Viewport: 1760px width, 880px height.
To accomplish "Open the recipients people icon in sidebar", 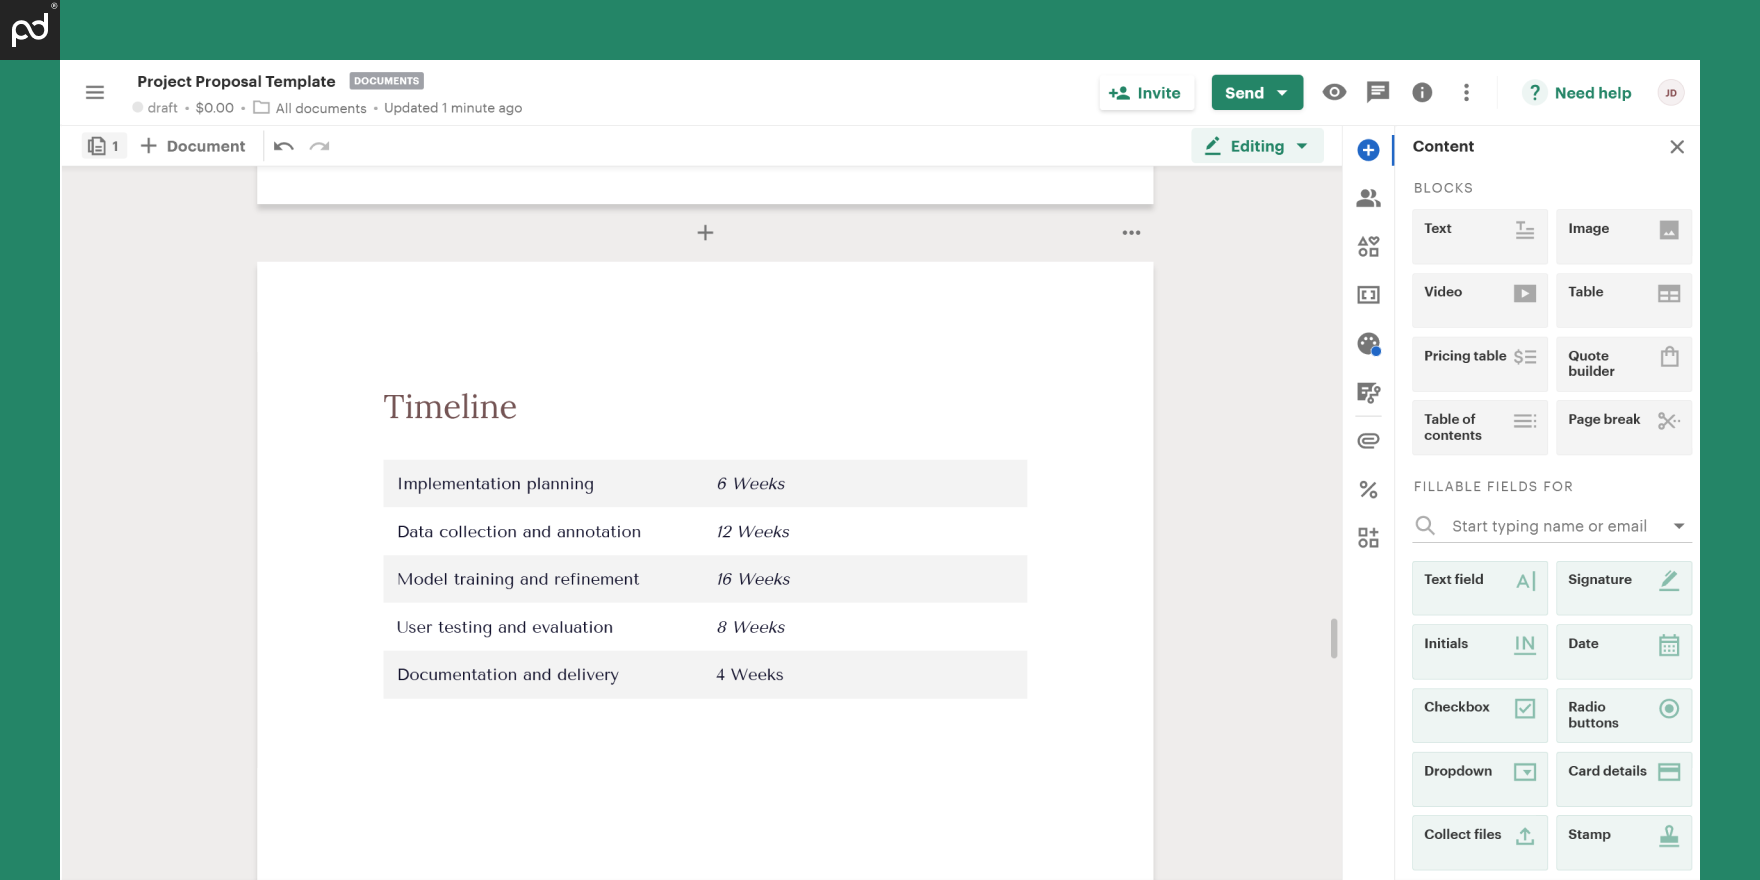I will (x=1368, y=198).
